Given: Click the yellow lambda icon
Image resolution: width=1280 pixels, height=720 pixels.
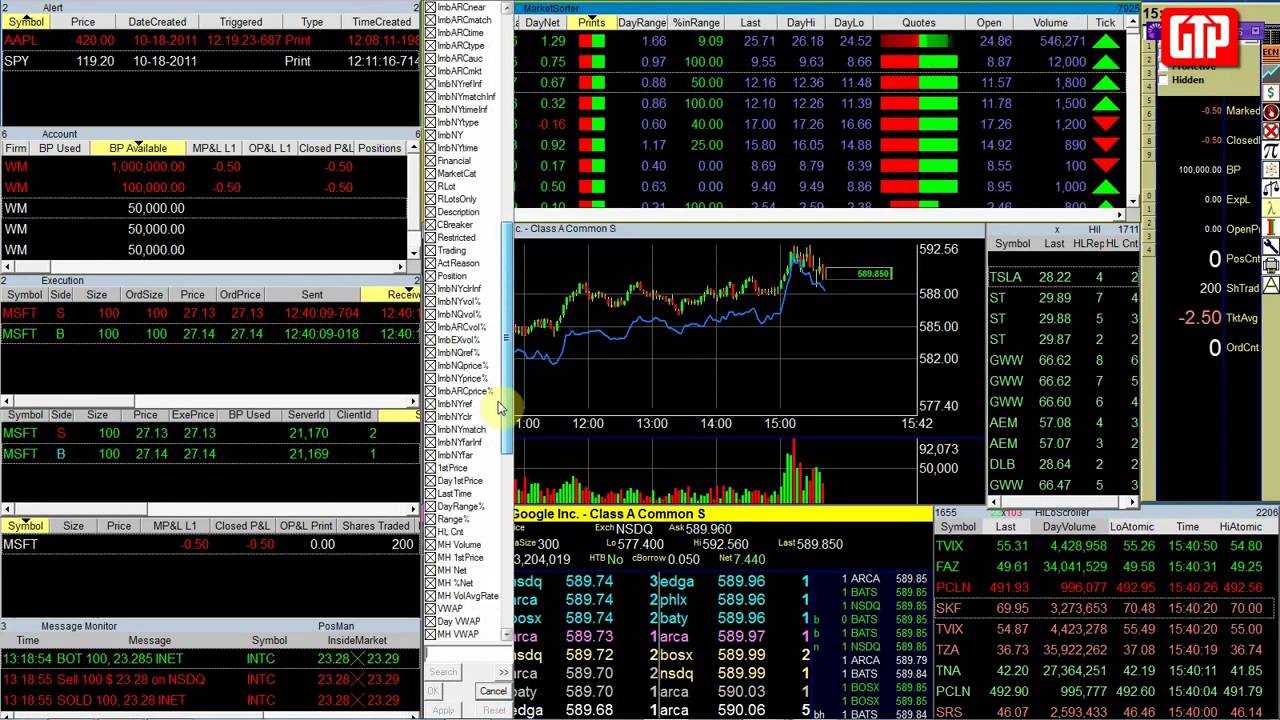Looking at the screenshot, I should (1271, 208).
